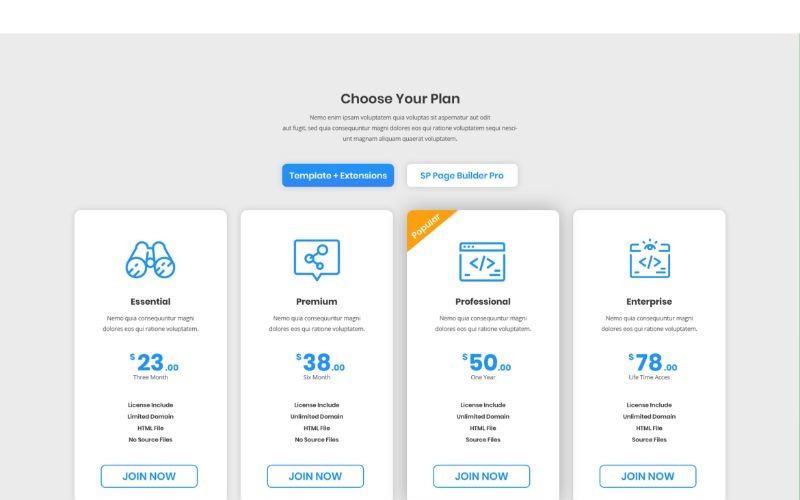Switch to Template + Extensions tab
Image resolution: width=800 pixels, height=500 pixels.
pos(338,176)
